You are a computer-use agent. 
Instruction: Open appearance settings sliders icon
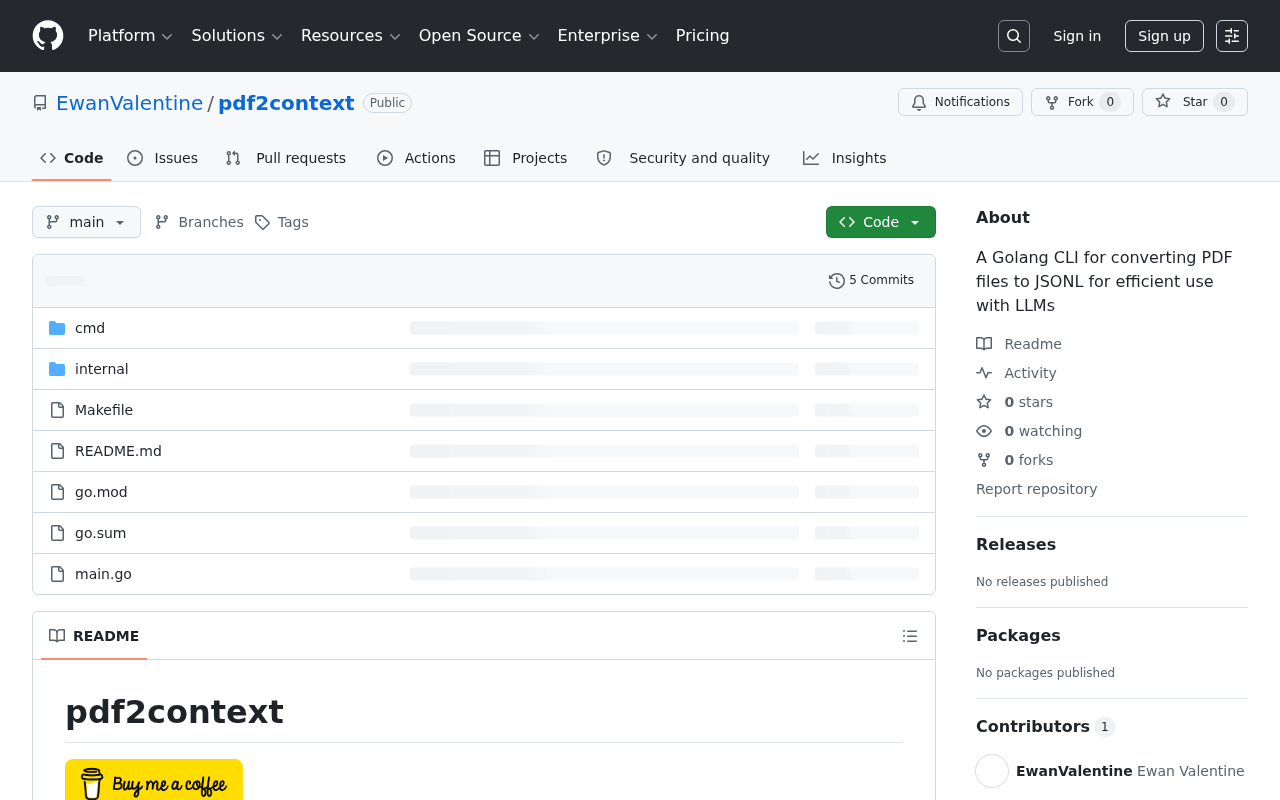(x=1232, y=36)
